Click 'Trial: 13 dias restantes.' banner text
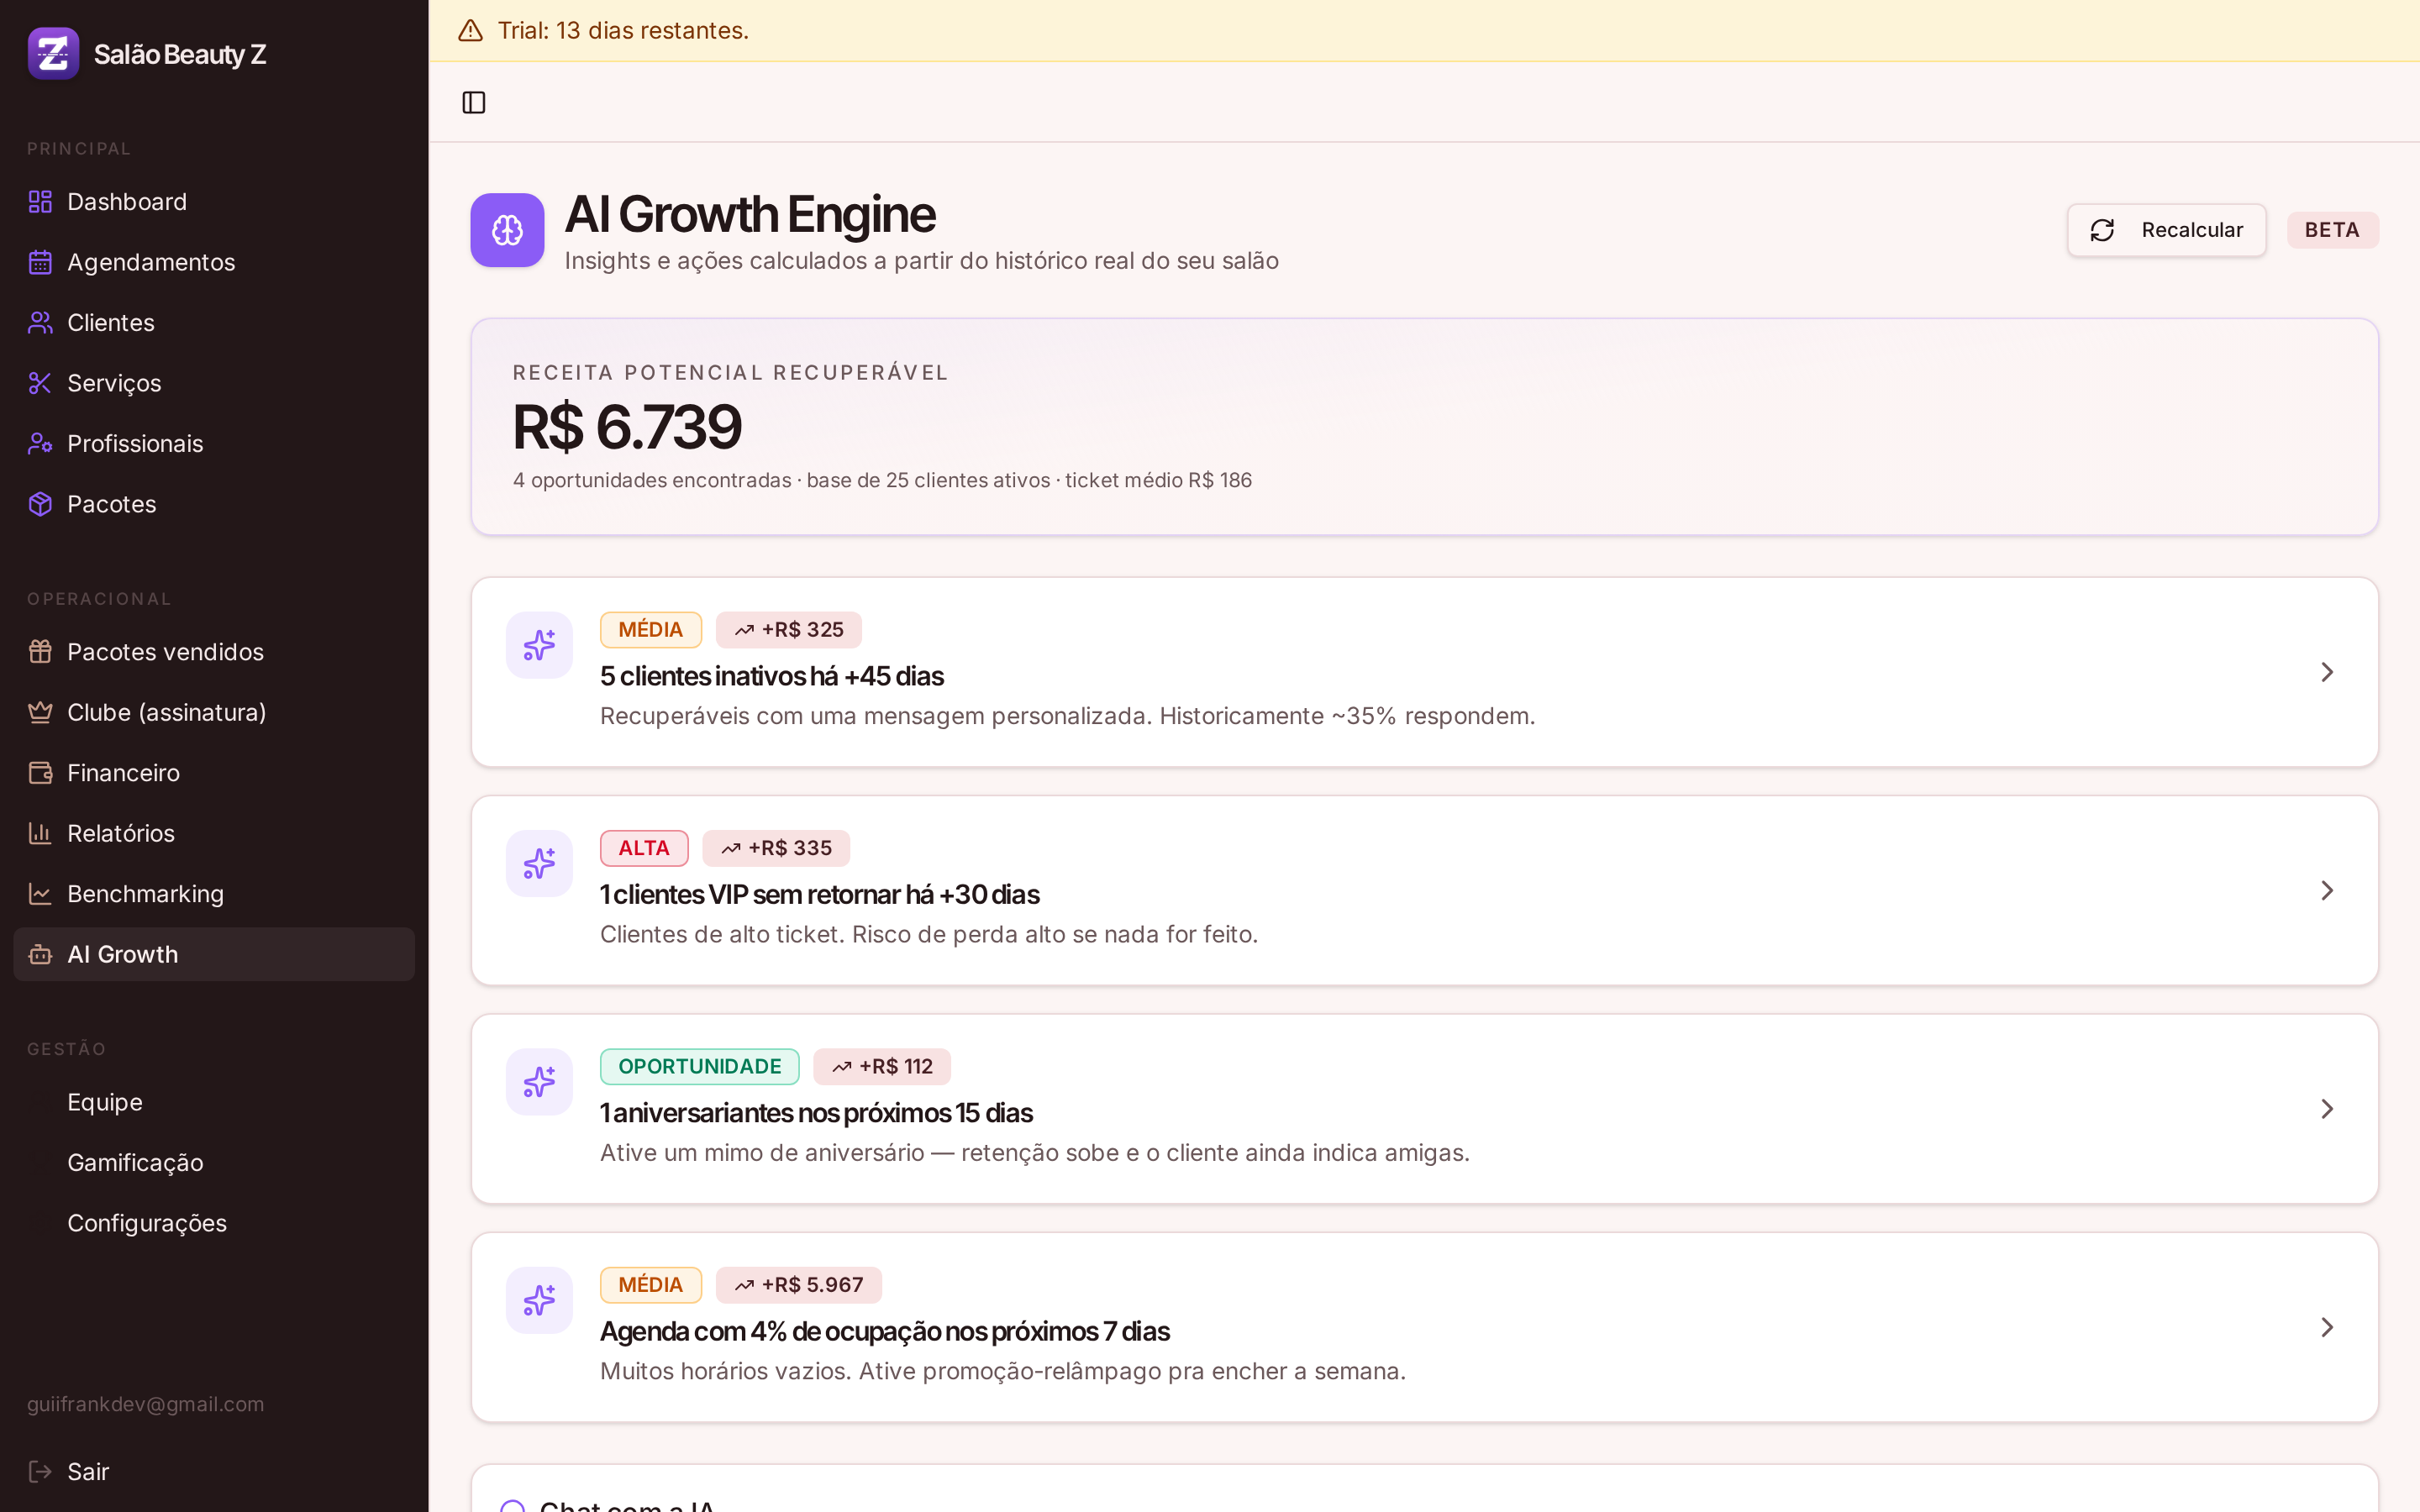This screenshot has height=1512, width=2420. 623,31
